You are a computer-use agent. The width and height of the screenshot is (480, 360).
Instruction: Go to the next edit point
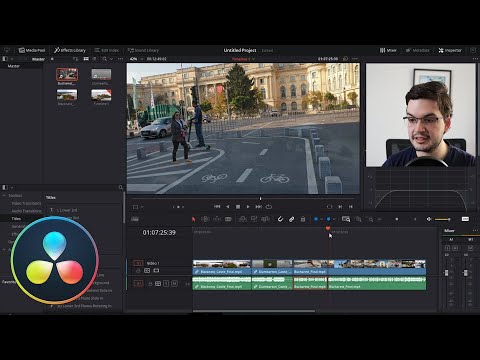[x=340, y=207]
